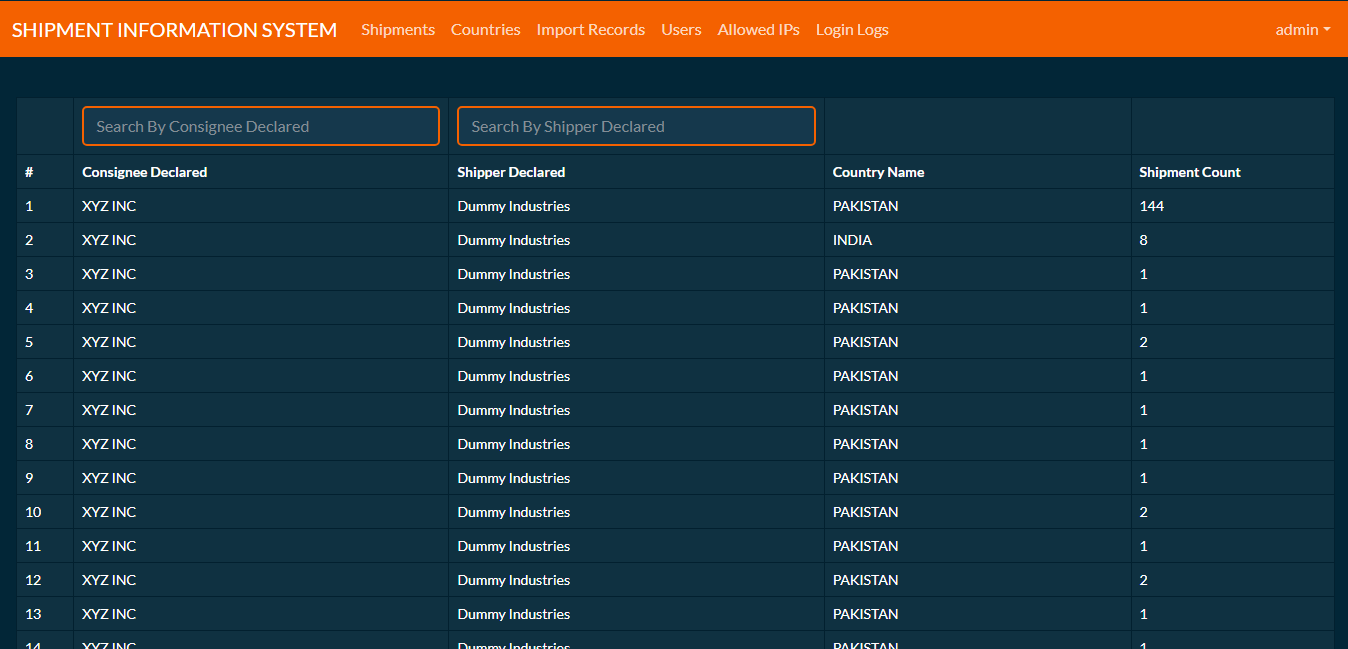
Task: Click PAKISTAN in row 13
Action: point(865,614)
